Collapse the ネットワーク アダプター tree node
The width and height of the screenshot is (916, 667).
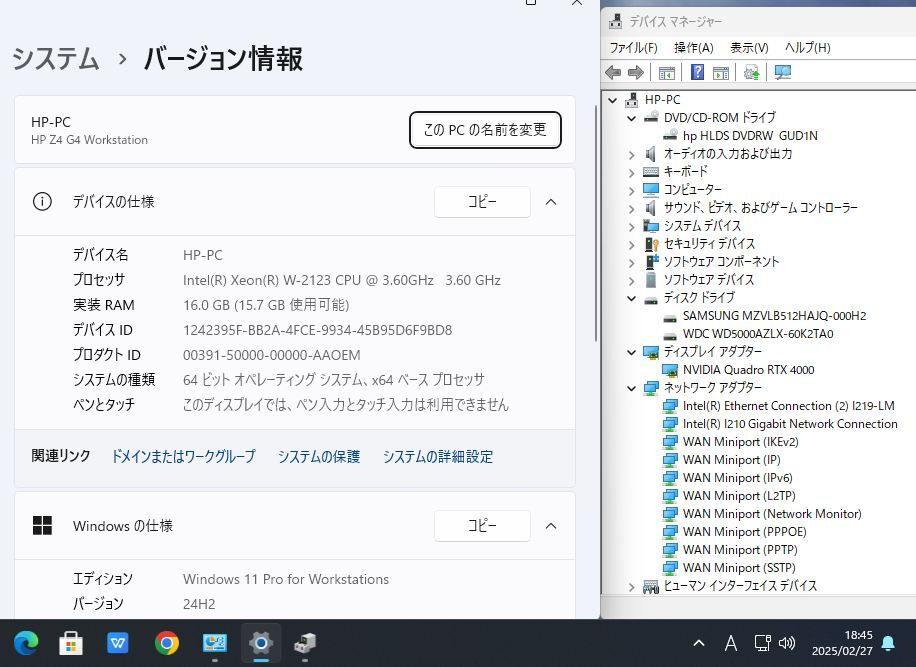click(631, 388)
